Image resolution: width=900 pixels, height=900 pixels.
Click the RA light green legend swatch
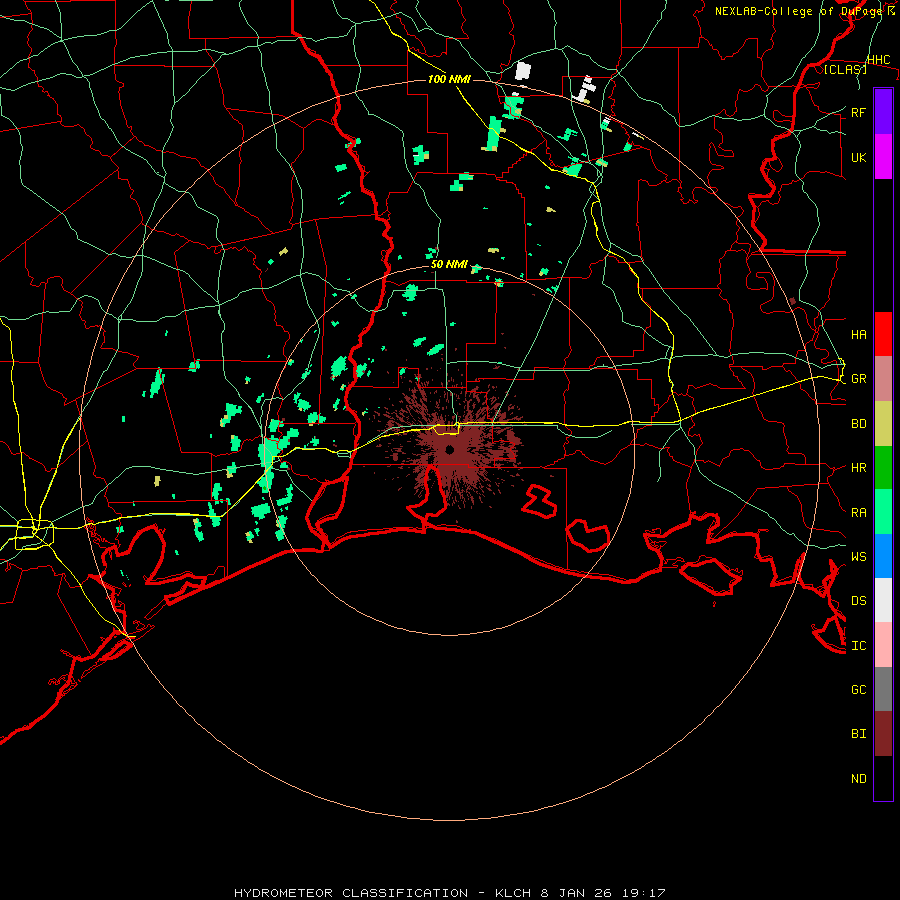pyautogui.click(x=883, y=512)
